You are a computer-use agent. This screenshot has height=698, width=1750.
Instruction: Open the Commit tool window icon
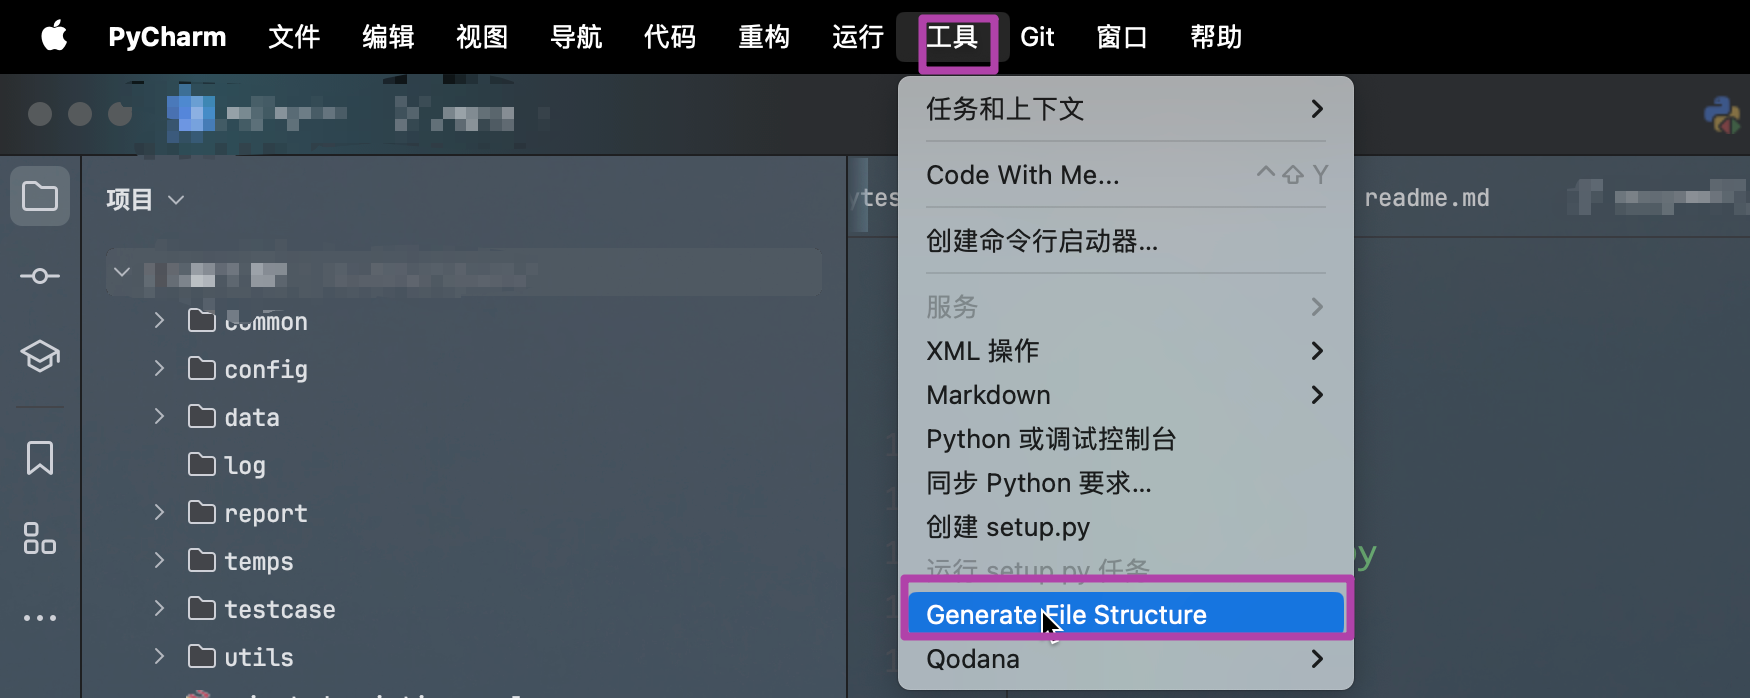[x=40, y=276]
